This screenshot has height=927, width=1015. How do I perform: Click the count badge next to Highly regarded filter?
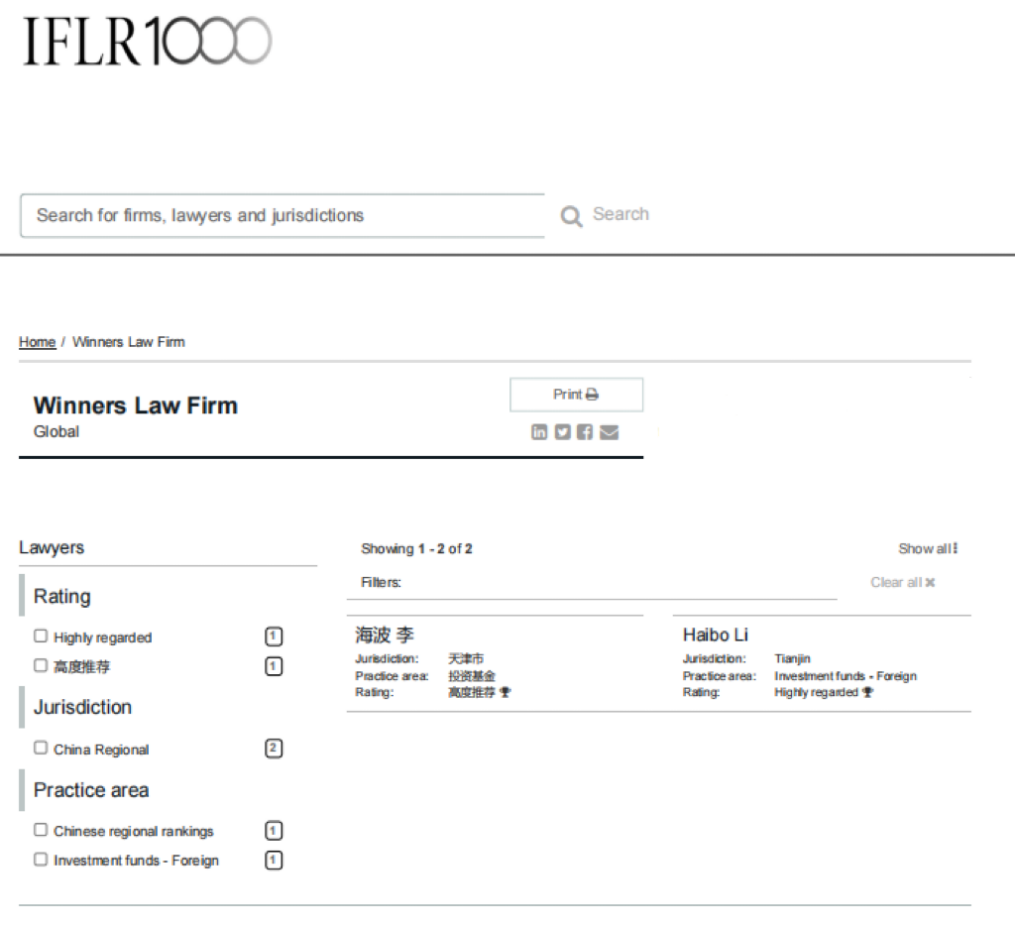point(274,636)
